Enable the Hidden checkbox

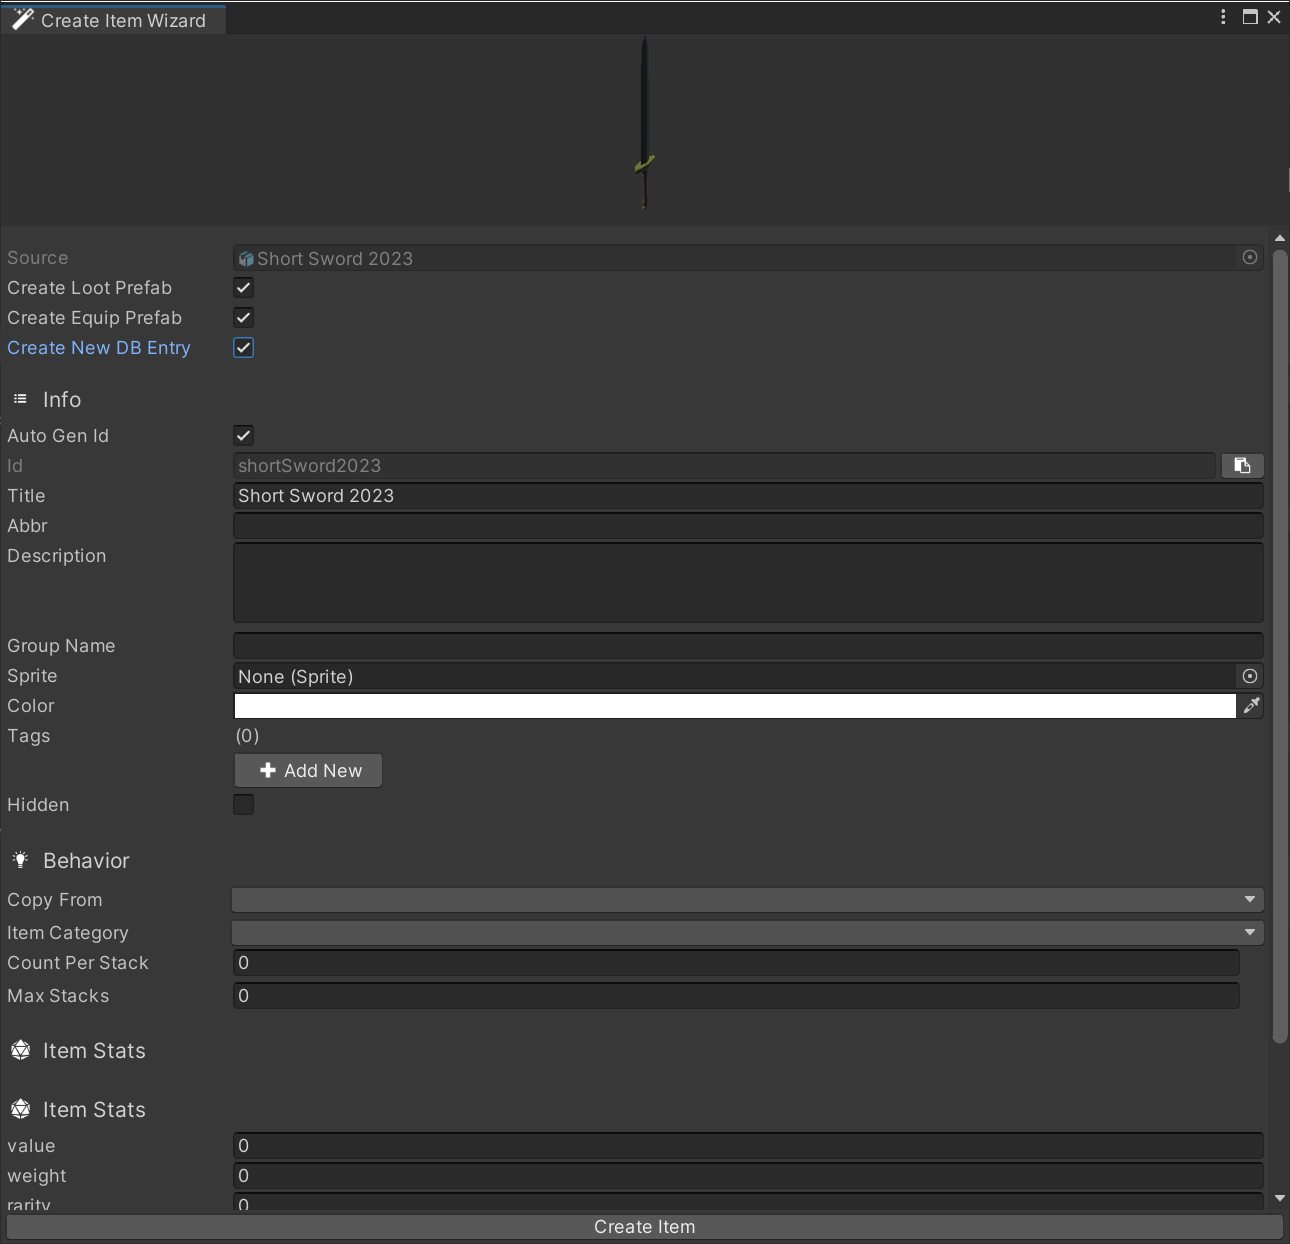click(x=243, y=805)
